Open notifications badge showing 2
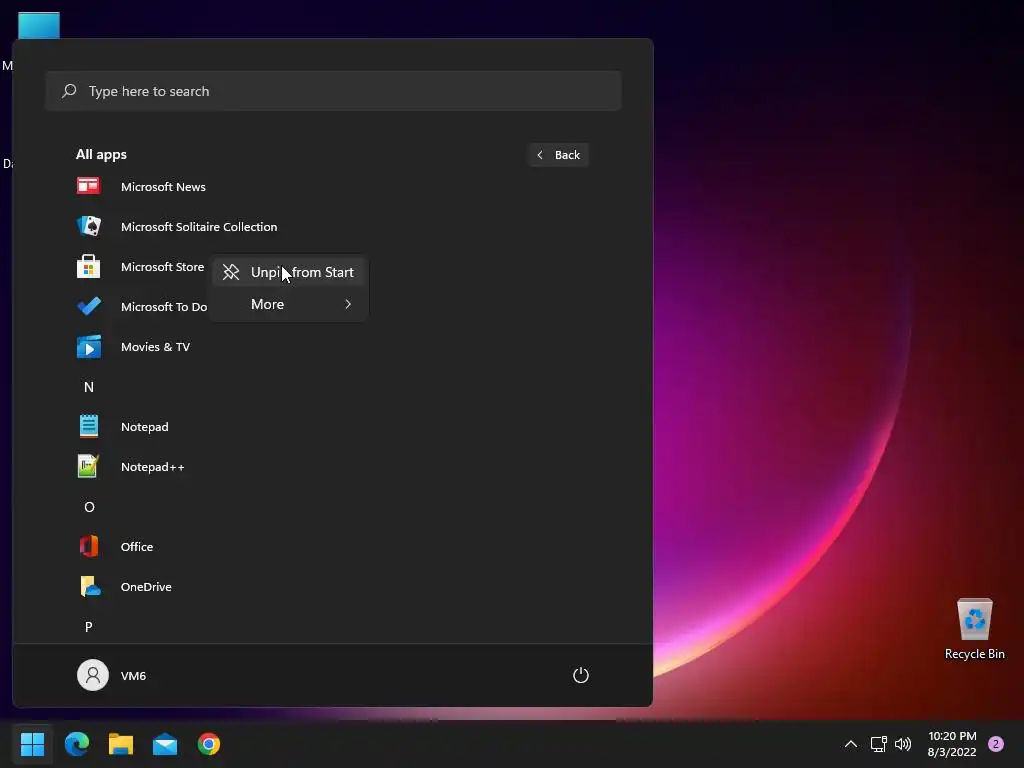The width and height of the screenshot is (1024, 768). pyautogui.click(x=996, y=743)
